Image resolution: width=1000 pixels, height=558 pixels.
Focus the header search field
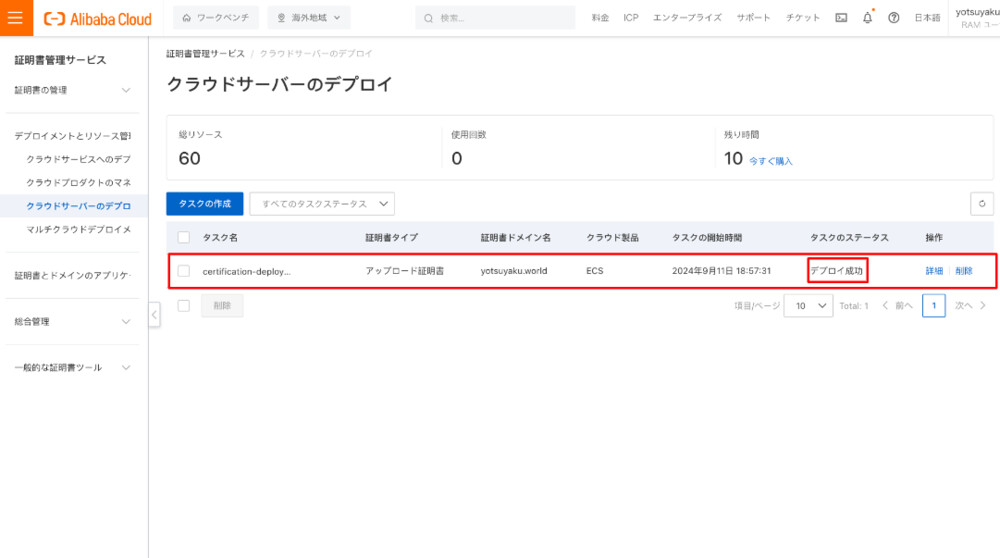pyautogui.click(x=495, y=18)
